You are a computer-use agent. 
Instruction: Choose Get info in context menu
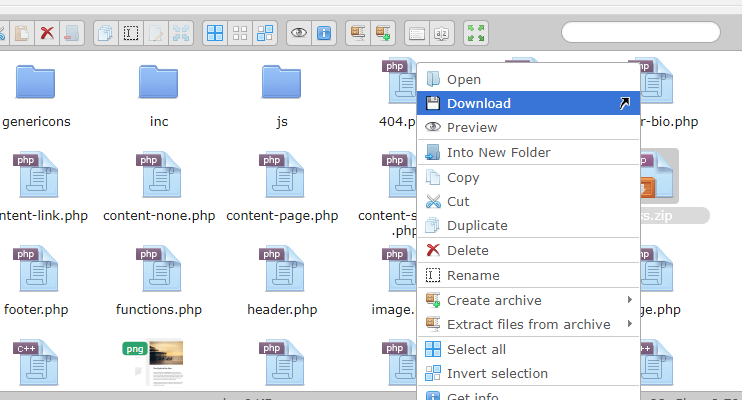click(x=528, y=395)
